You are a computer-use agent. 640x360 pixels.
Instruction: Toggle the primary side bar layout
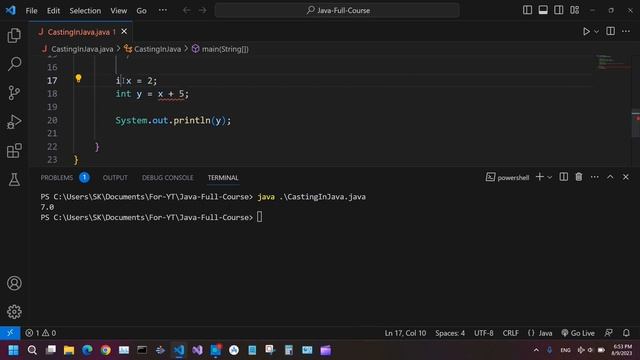[527, 10]
